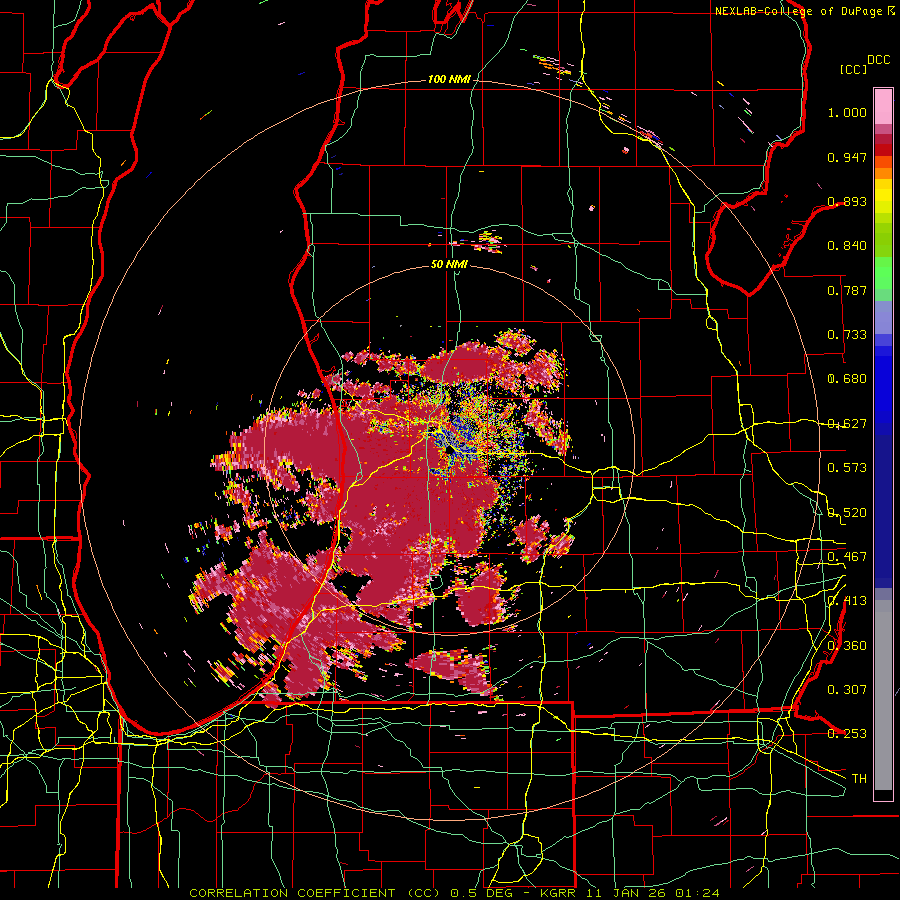Image resolution: width=900 pixels, height=900 pixels.
Task: Click the 0.467 color scale value
Action: pos(847,557)
